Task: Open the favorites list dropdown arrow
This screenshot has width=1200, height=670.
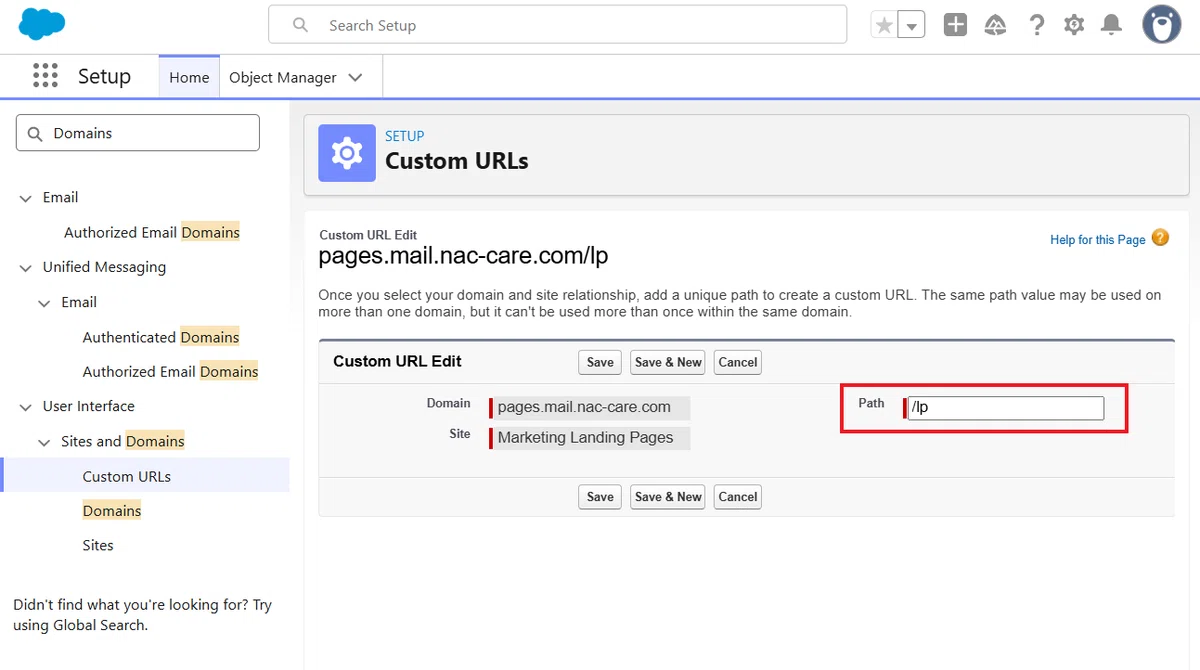Action: tap(911, 25)
